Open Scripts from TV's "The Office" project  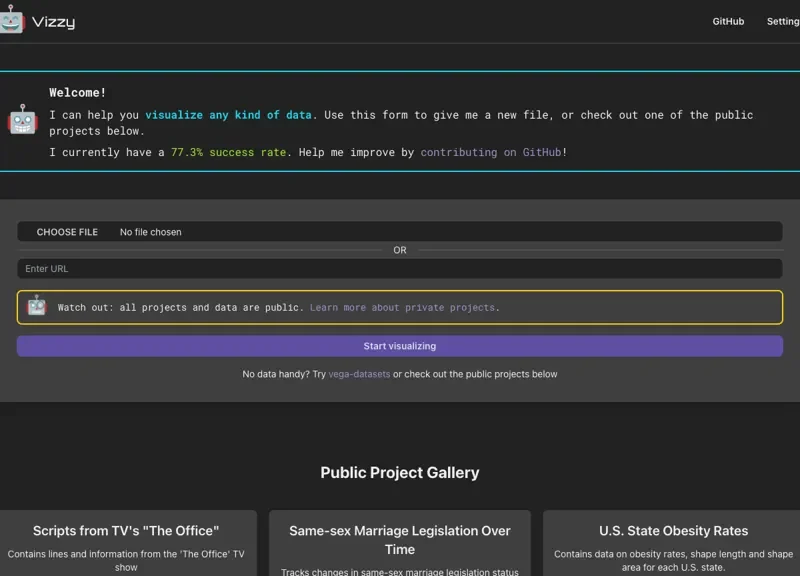[126, 531]
